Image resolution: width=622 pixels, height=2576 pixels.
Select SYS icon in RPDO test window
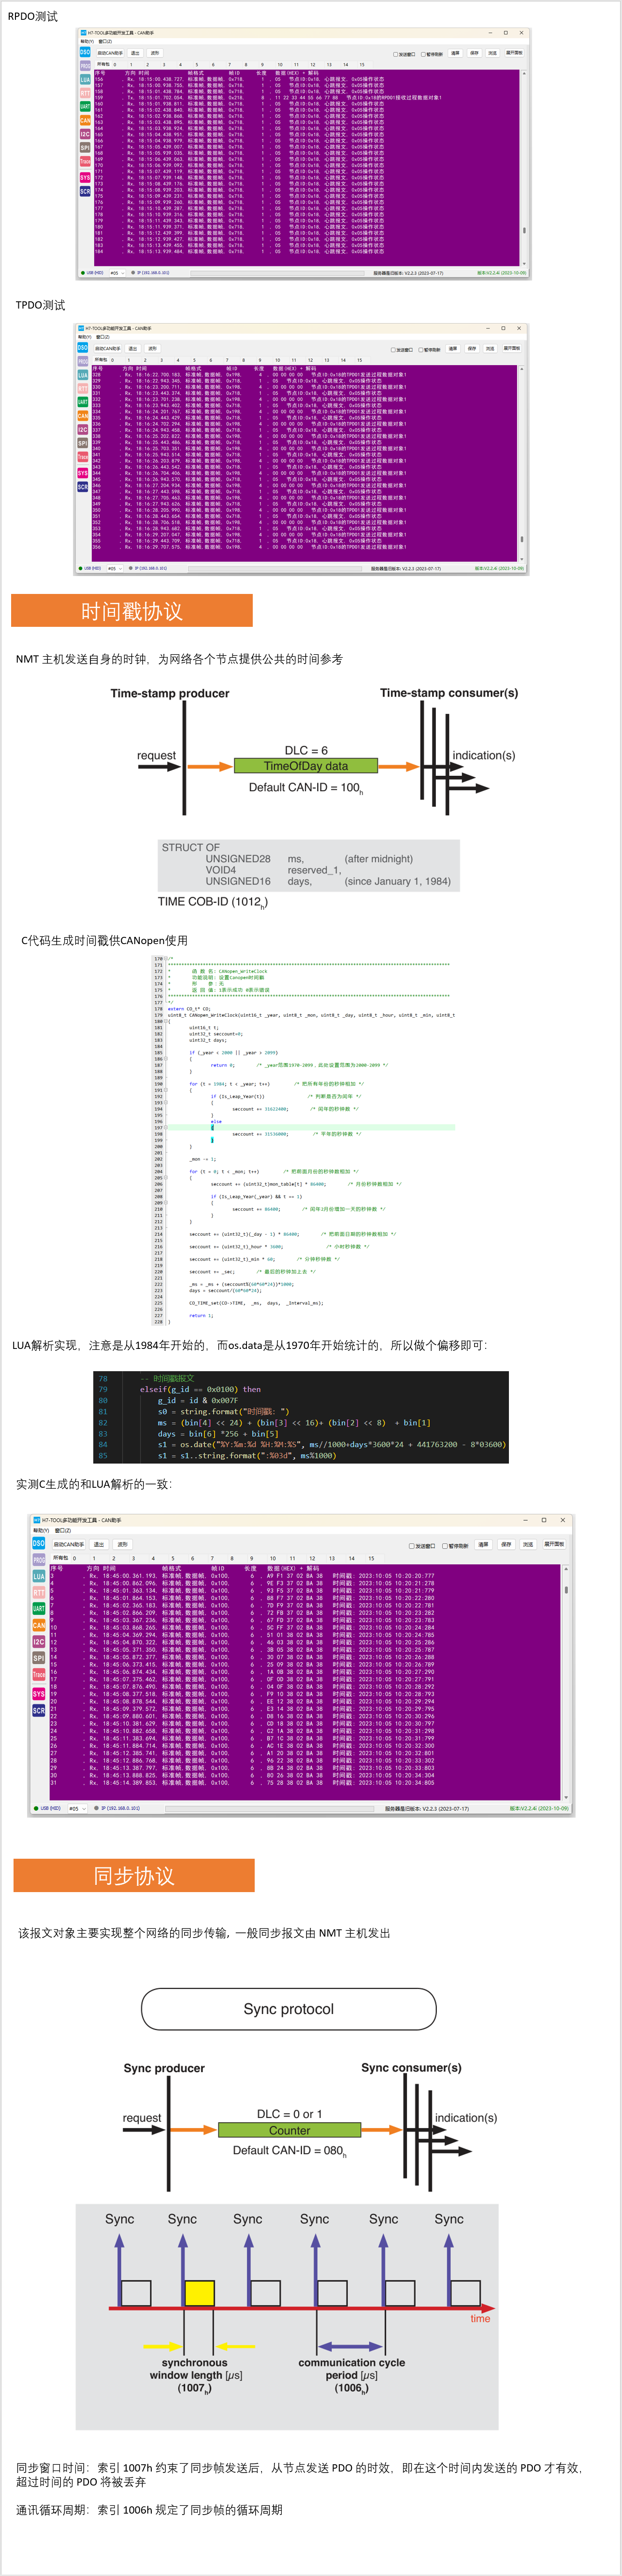[85, 177]
